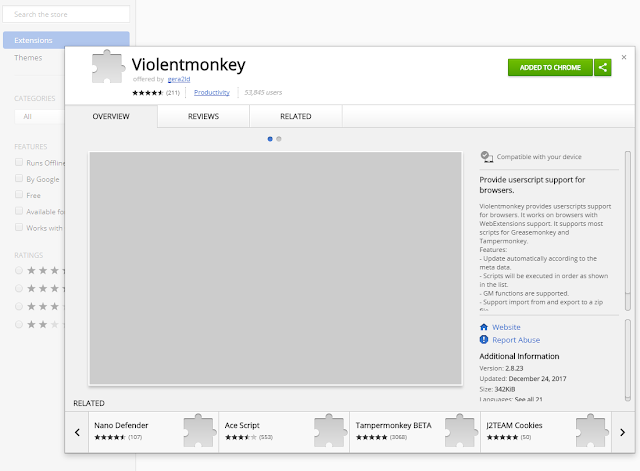Select Themes in the store sidebar
Viewport: 640px width, 471px height.
click(28, 58)
